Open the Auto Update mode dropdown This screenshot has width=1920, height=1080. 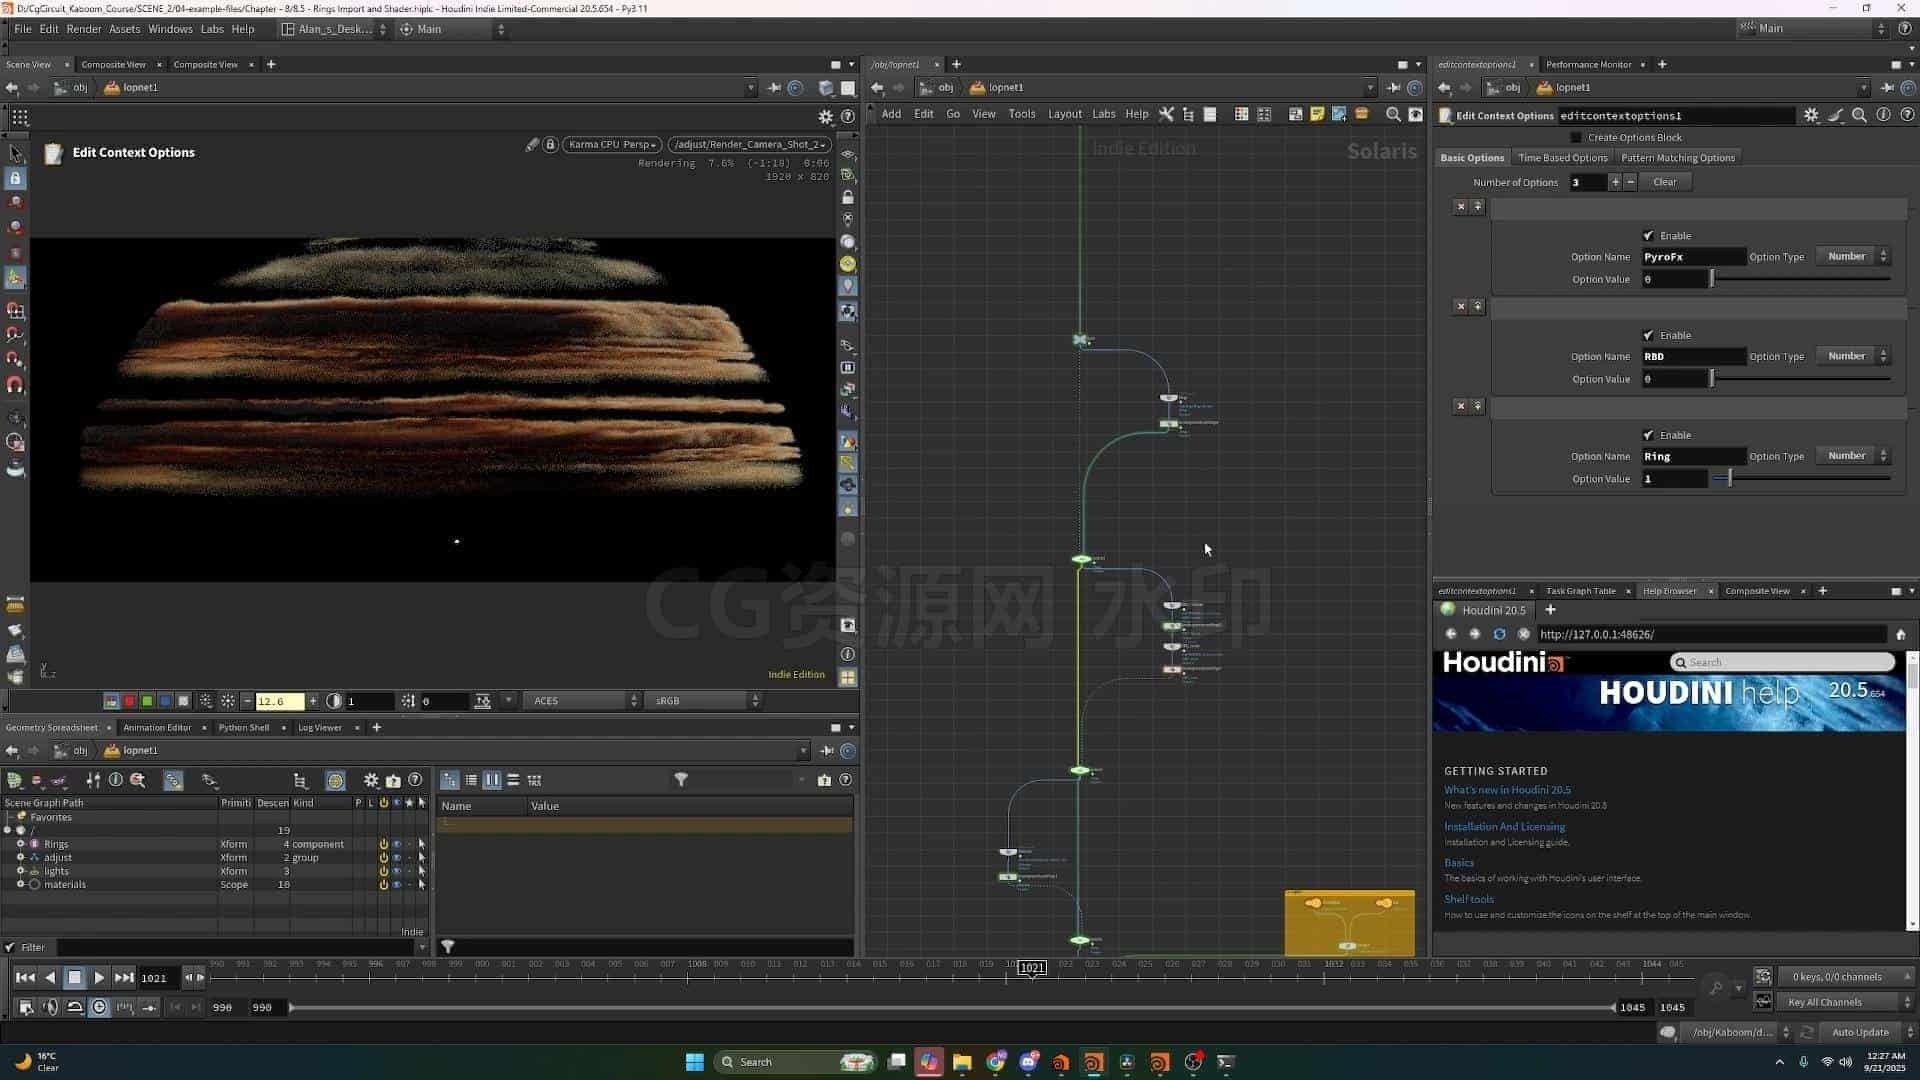[x=1868, y=1032]
